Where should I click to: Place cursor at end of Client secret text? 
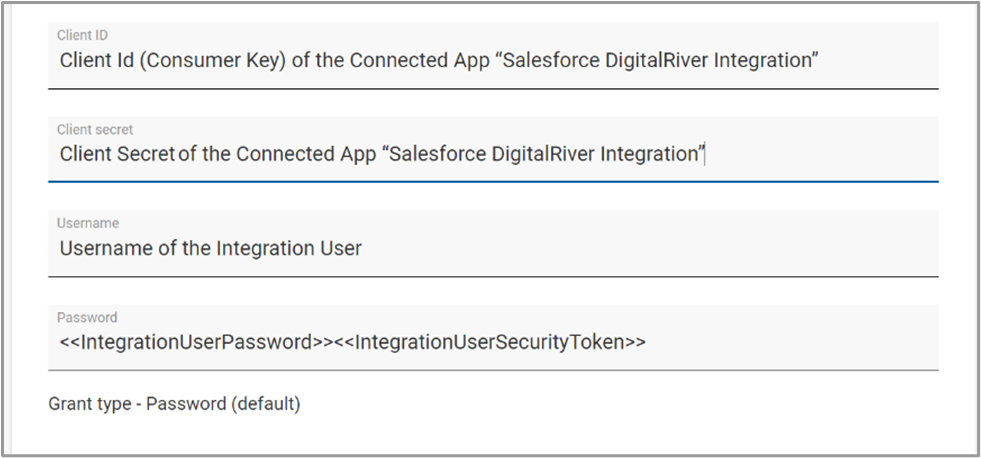coord(706,155)
